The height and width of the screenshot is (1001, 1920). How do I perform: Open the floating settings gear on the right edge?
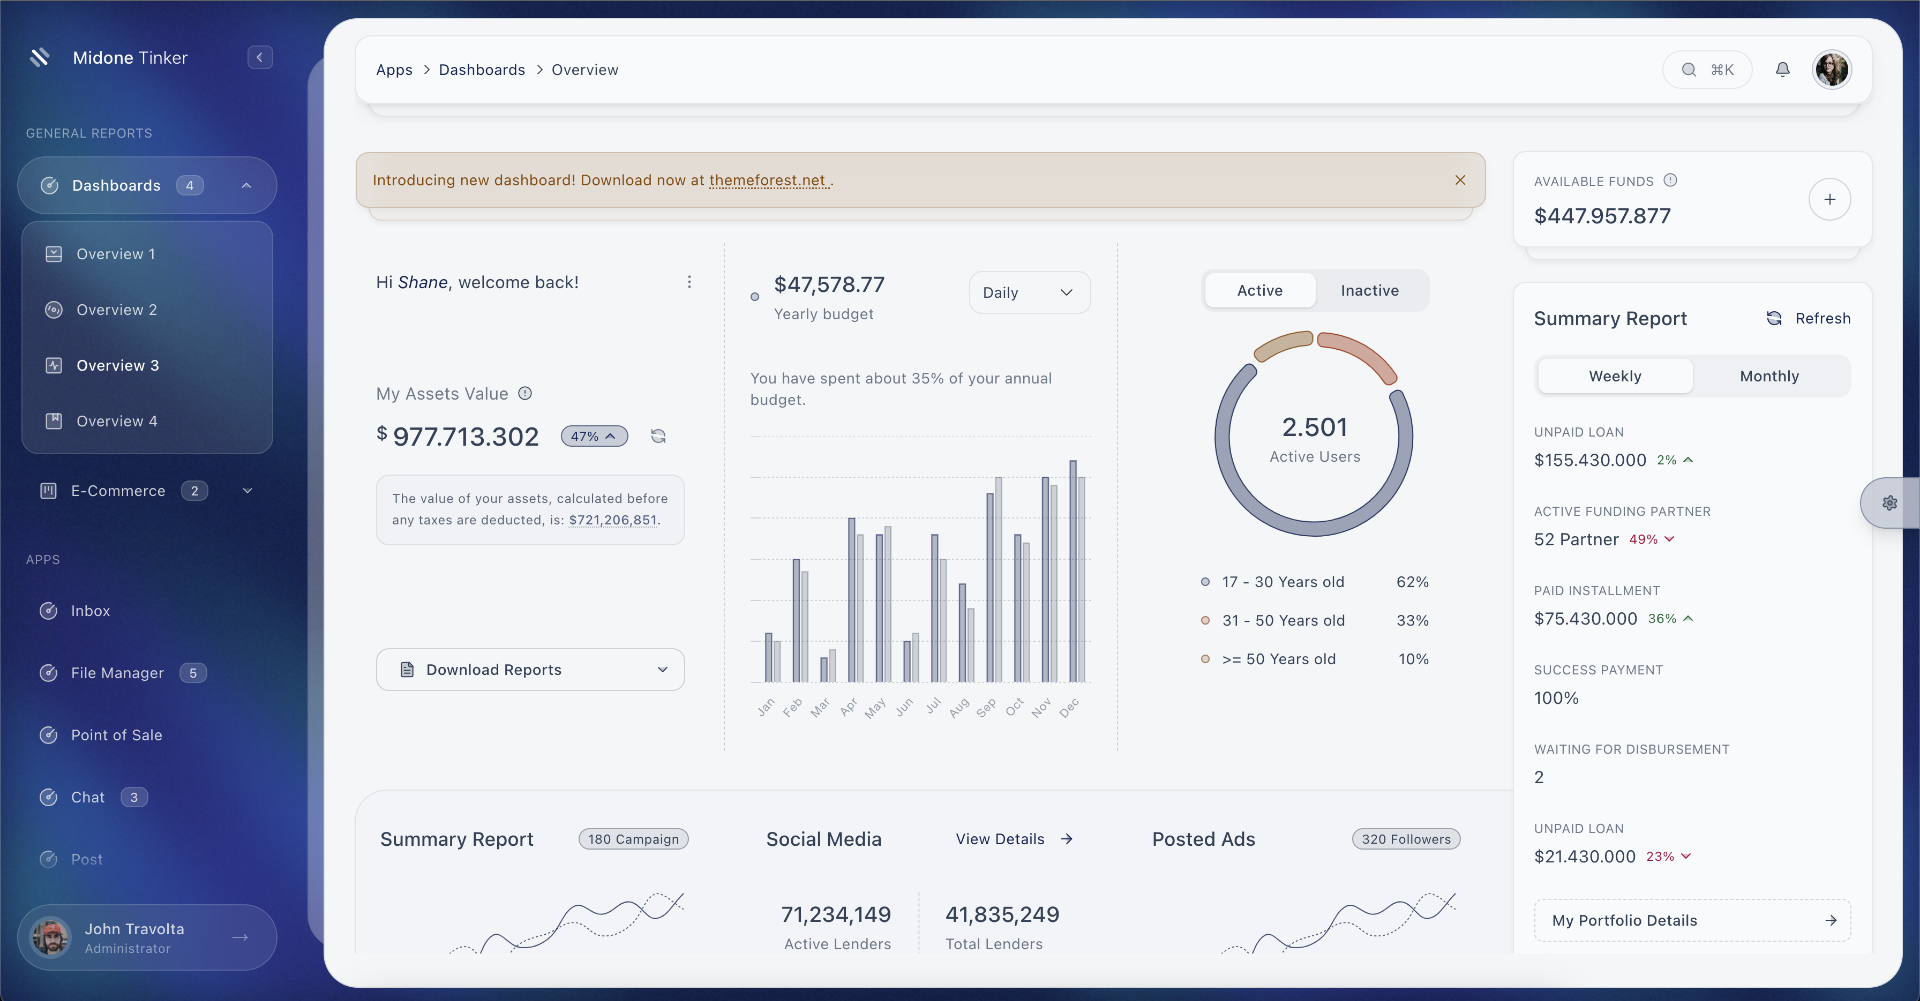[x=1889, y=503]
